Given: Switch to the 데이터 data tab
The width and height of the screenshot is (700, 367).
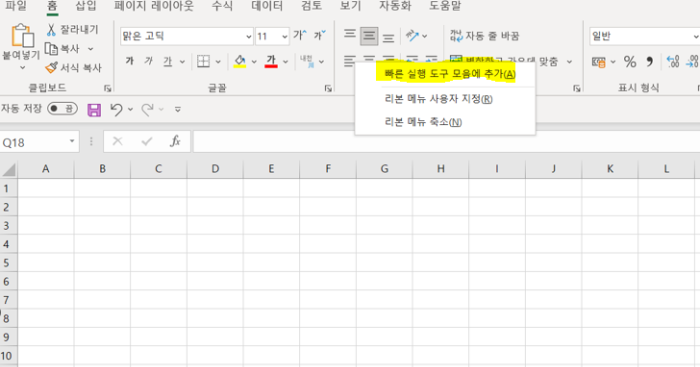Looking at the screenshot, I should [x=267, y=6].
